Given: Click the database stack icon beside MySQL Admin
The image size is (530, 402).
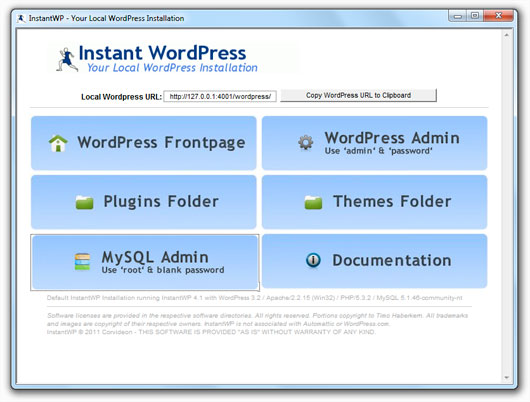Looking at the screenshot, I should click(x=82, y=262).
